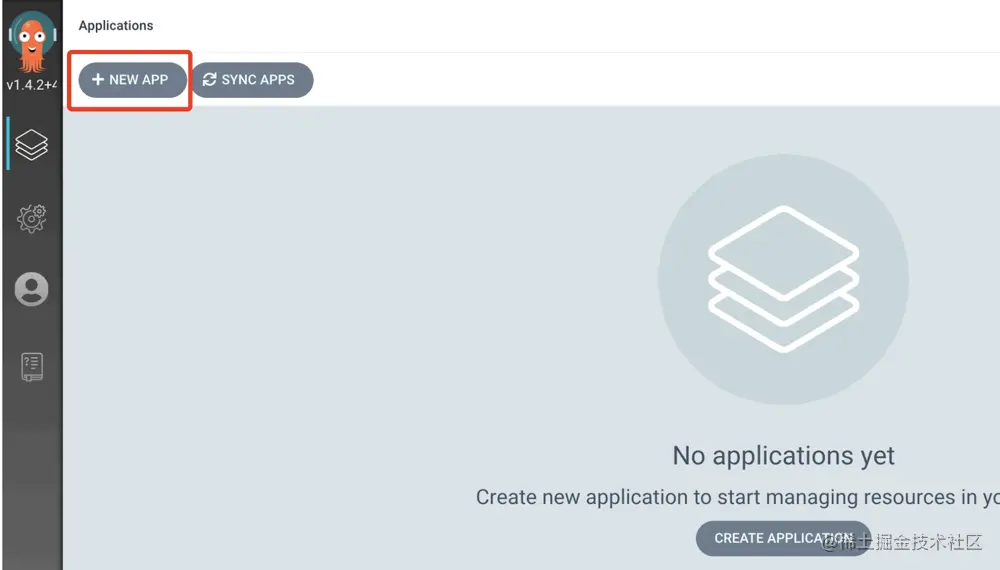1000x570 pixels.
Task: Click the version label v1.4.2
Action: click(x=32, y=85)
